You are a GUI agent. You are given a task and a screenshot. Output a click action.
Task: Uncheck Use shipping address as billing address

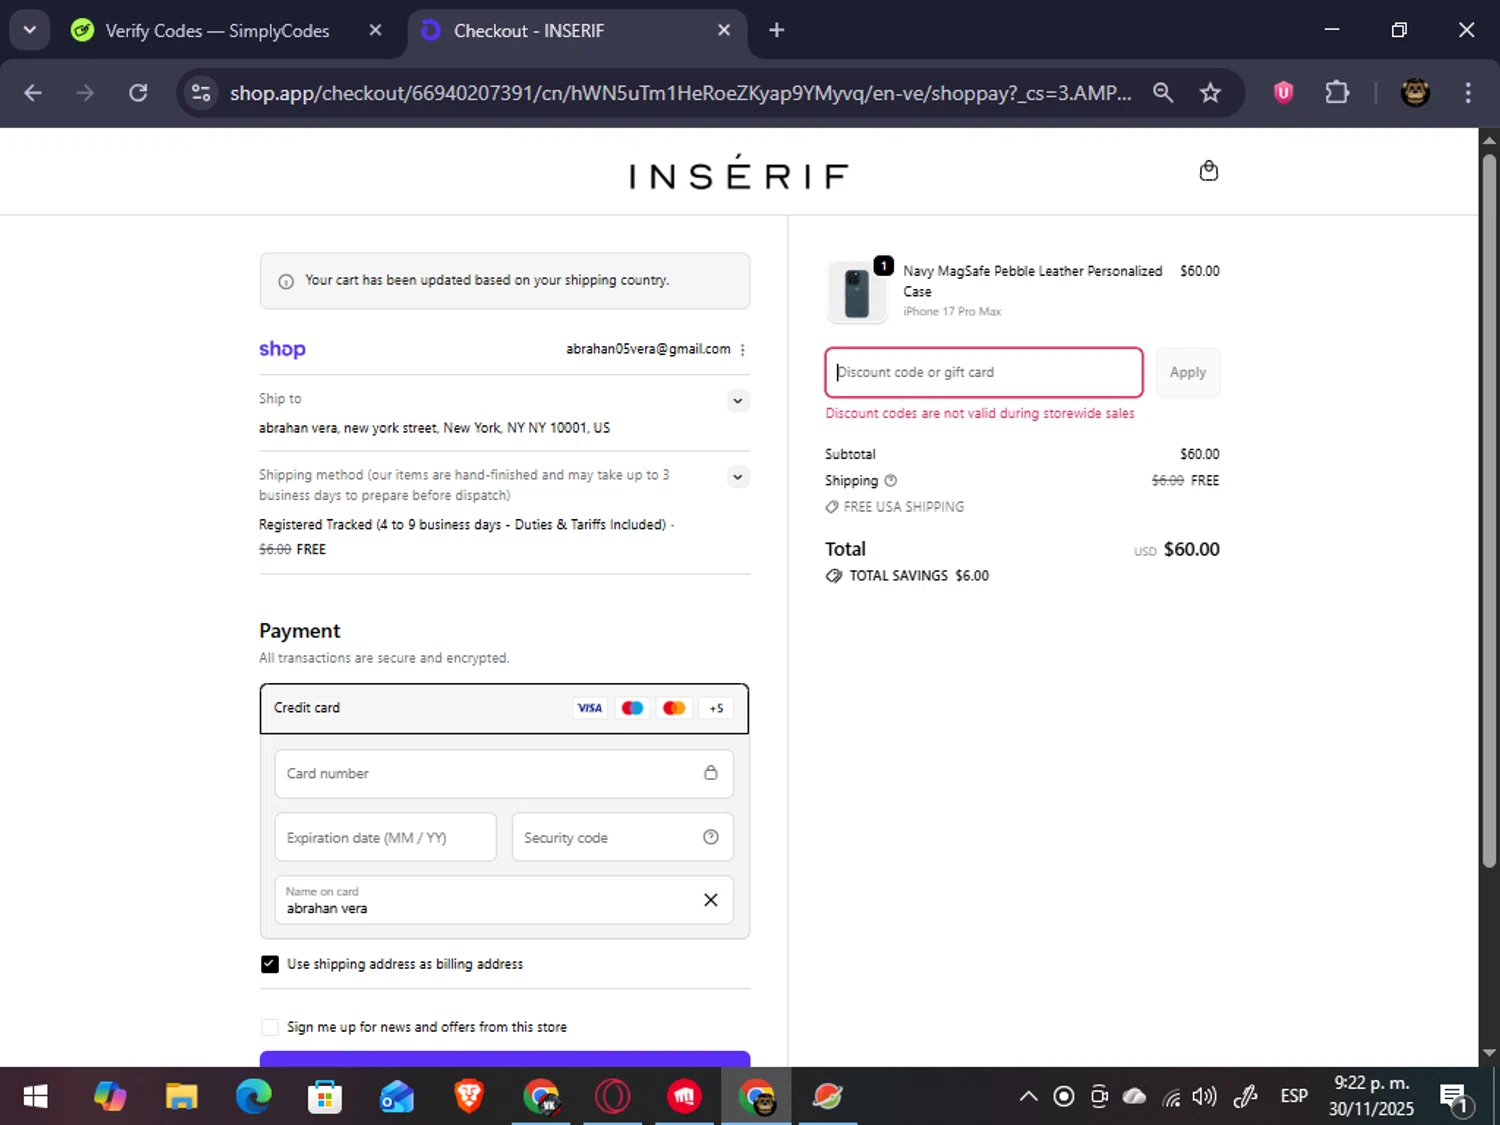pyautogui.click(x=269, y=964)
